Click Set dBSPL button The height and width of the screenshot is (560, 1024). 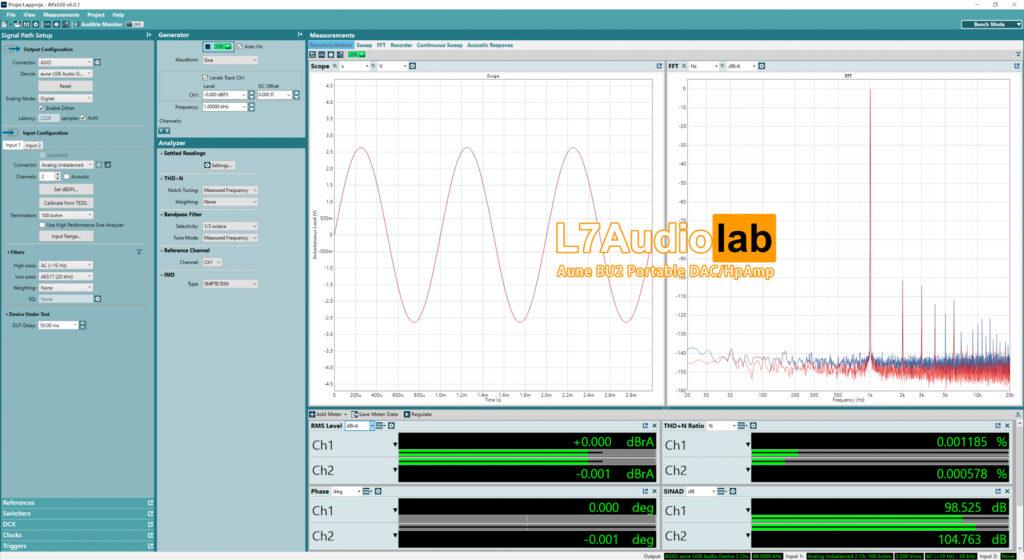point(66,189)
